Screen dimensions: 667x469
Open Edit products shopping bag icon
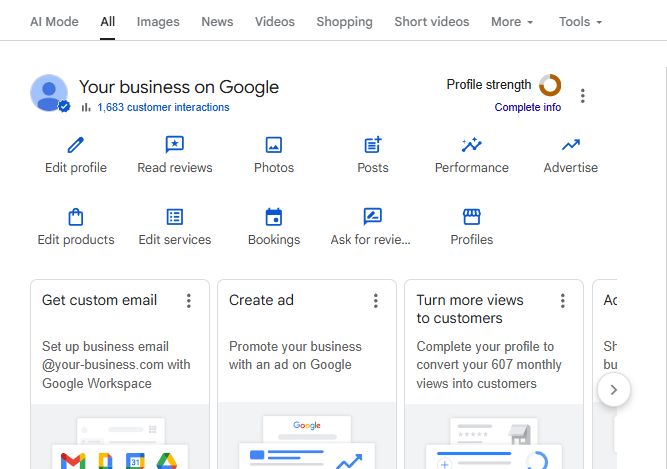(76, 217)
